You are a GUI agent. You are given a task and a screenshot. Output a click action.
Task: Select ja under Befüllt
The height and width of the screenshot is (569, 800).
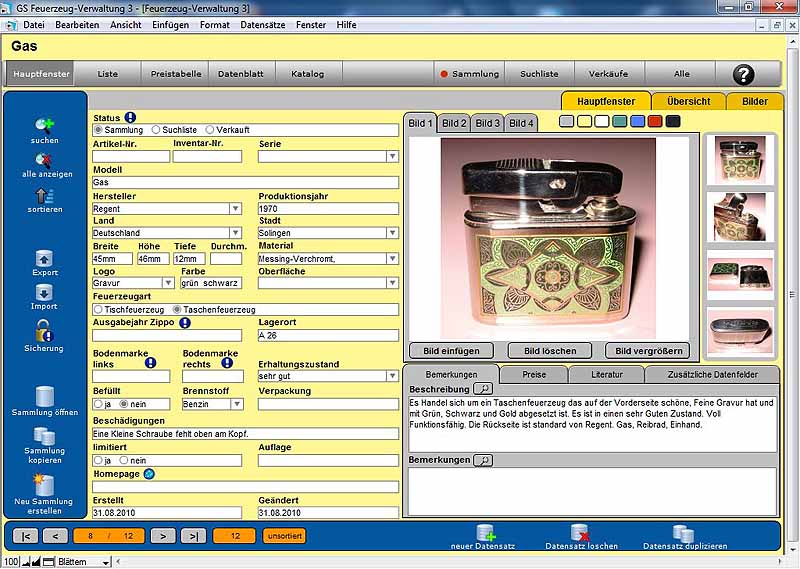(x=98, y=404)
